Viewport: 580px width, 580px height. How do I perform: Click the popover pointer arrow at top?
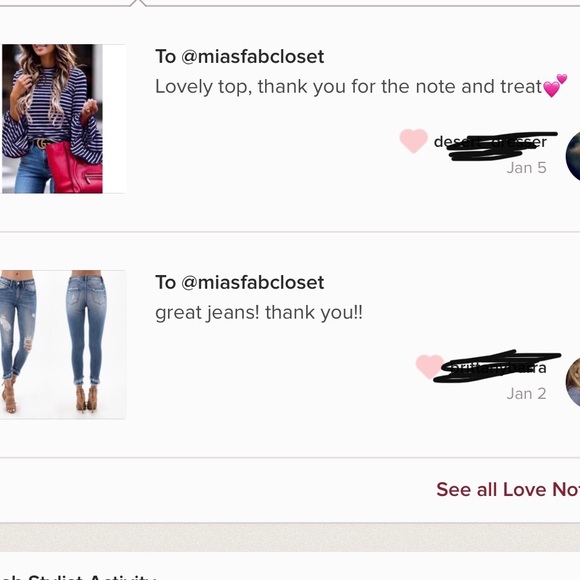(138, 3)
